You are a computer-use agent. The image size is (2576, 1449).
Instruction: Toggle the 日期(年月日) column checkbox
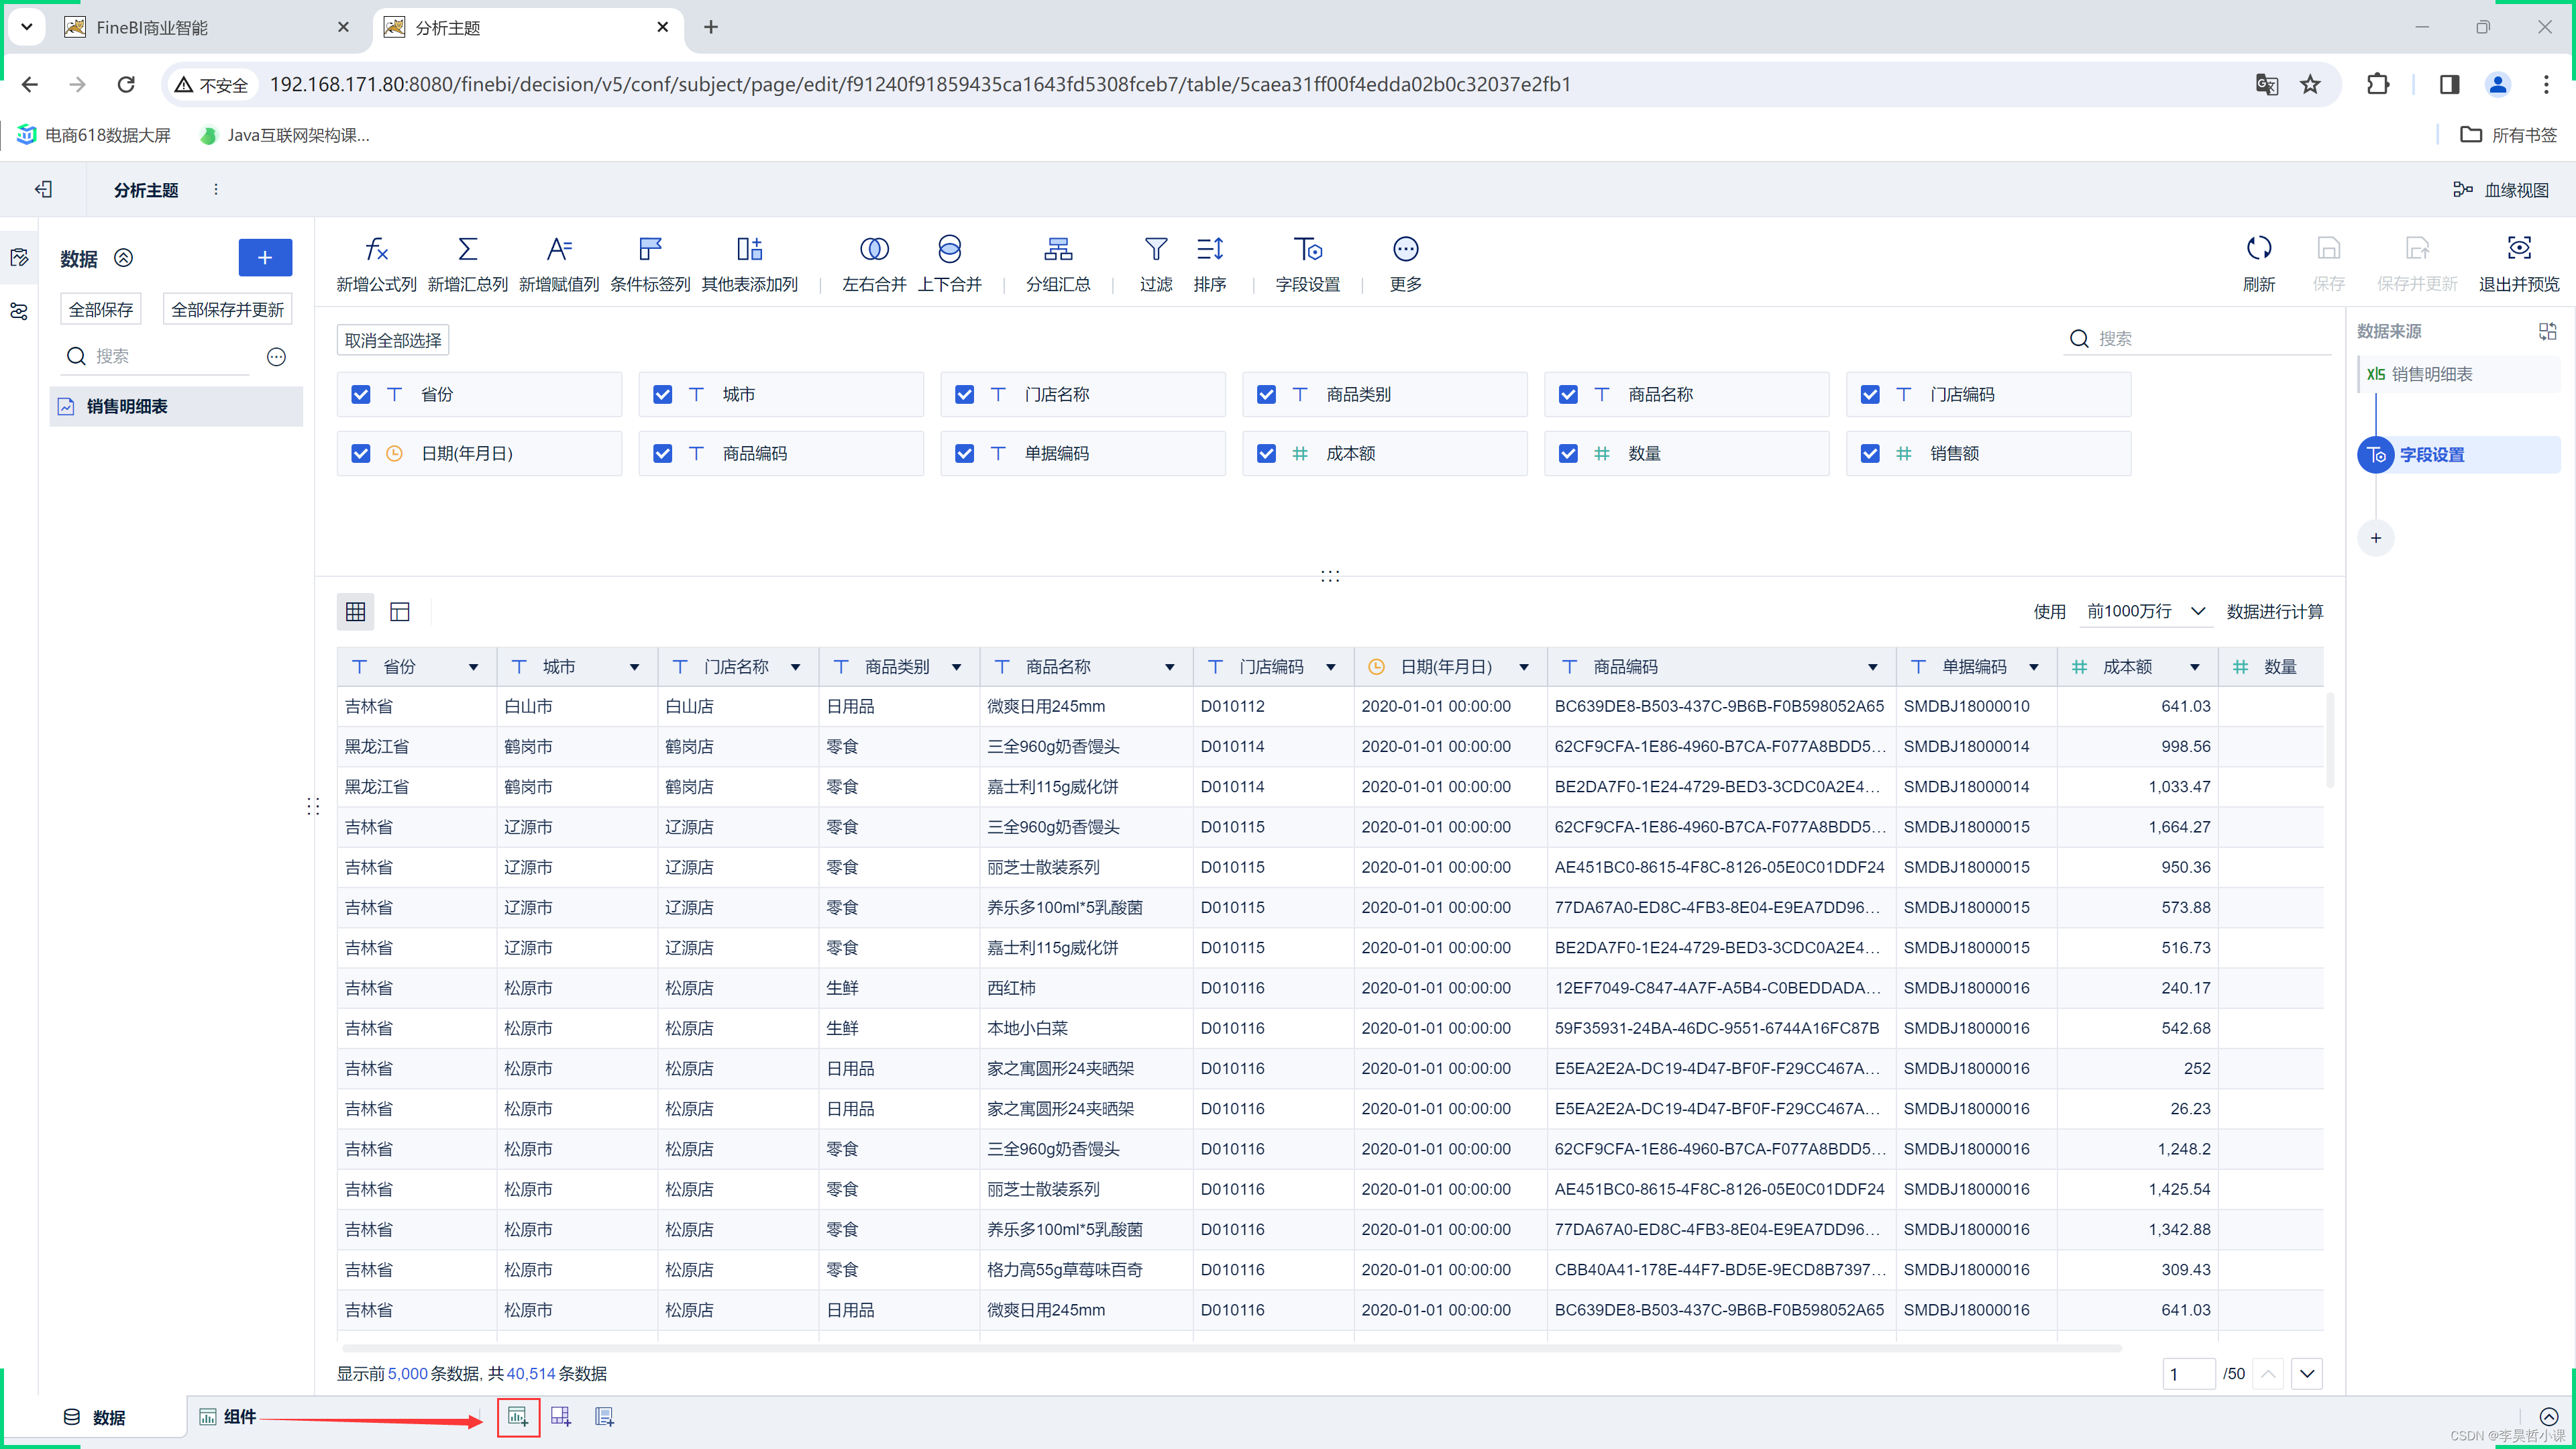tap(361, 453)
